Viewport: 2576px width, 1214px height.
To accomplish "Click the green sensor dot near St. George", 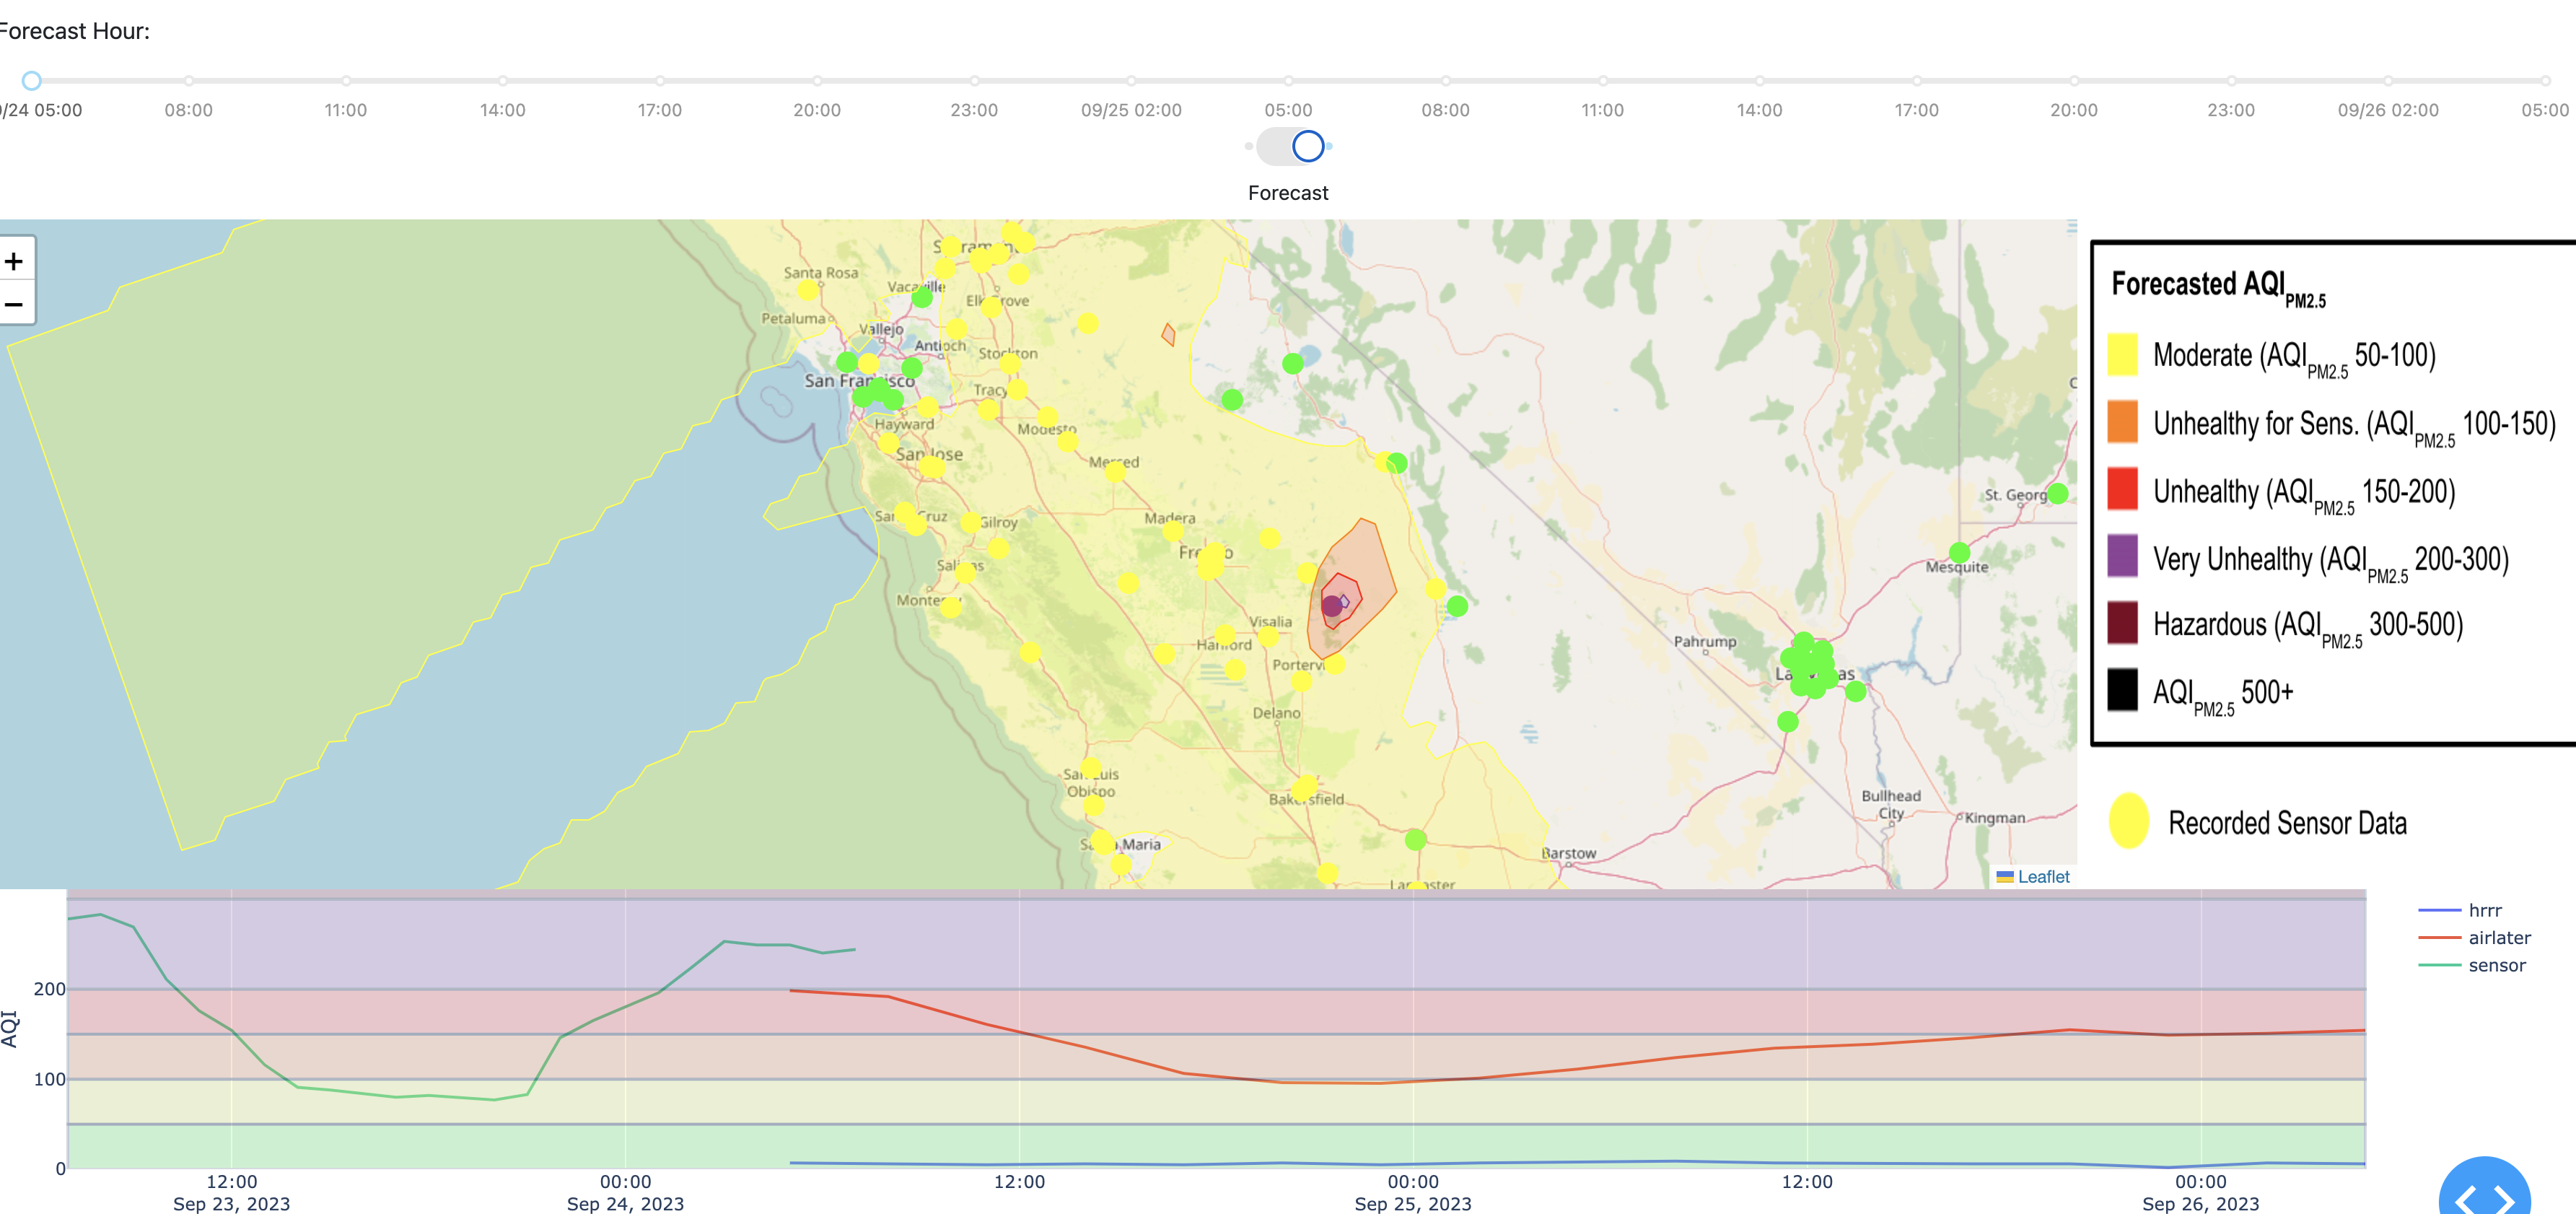I will tap(2057, 493).
